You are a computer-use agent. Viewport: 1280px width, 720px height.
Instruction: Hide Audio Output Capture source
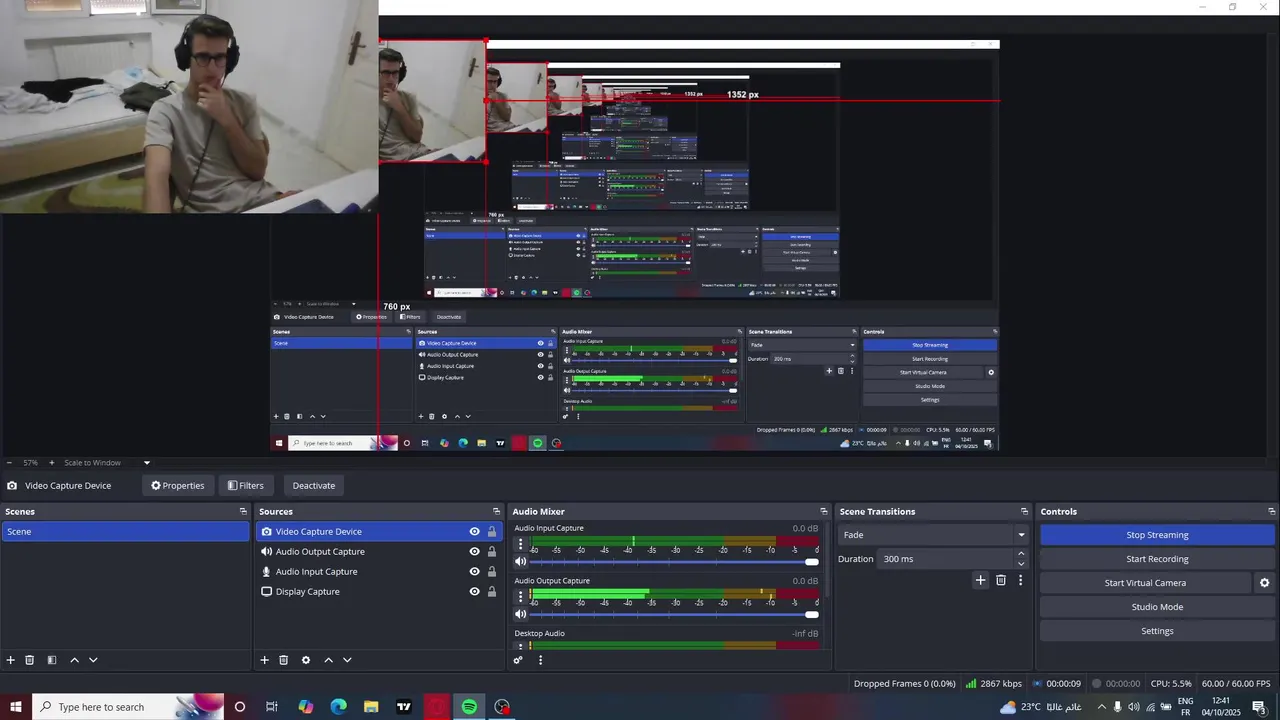coord(475,552)
